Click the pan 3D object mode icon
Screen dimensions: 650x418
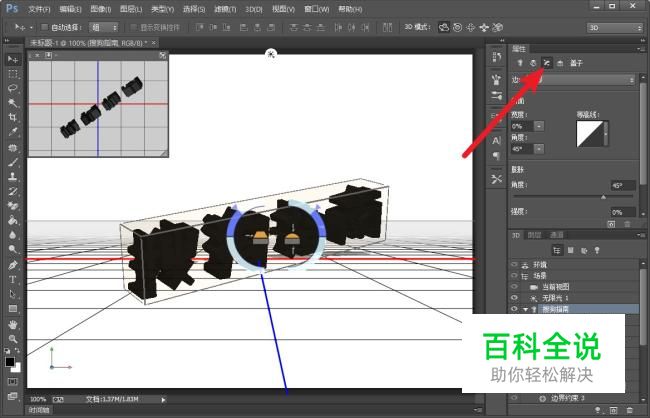[471, 27]
